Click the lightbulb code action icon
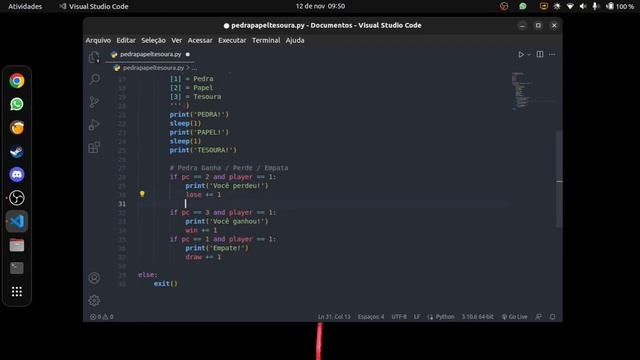This screenshot has height=360, width=640. click(x=142, y=194)
